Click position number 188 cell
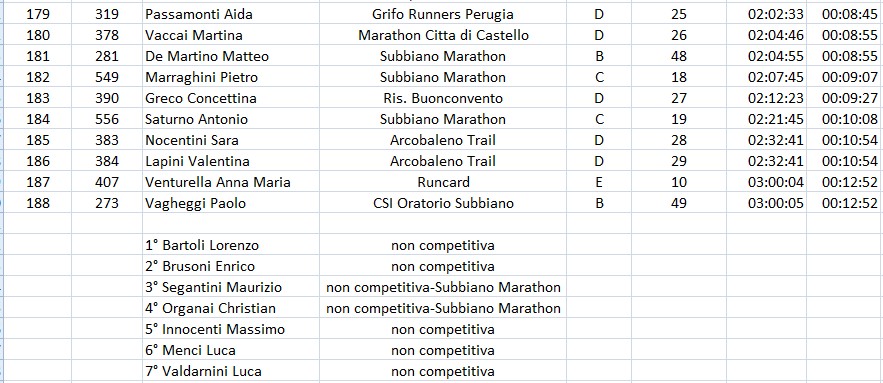This screenshot has height=383, width=883. [x=38, y=203]
